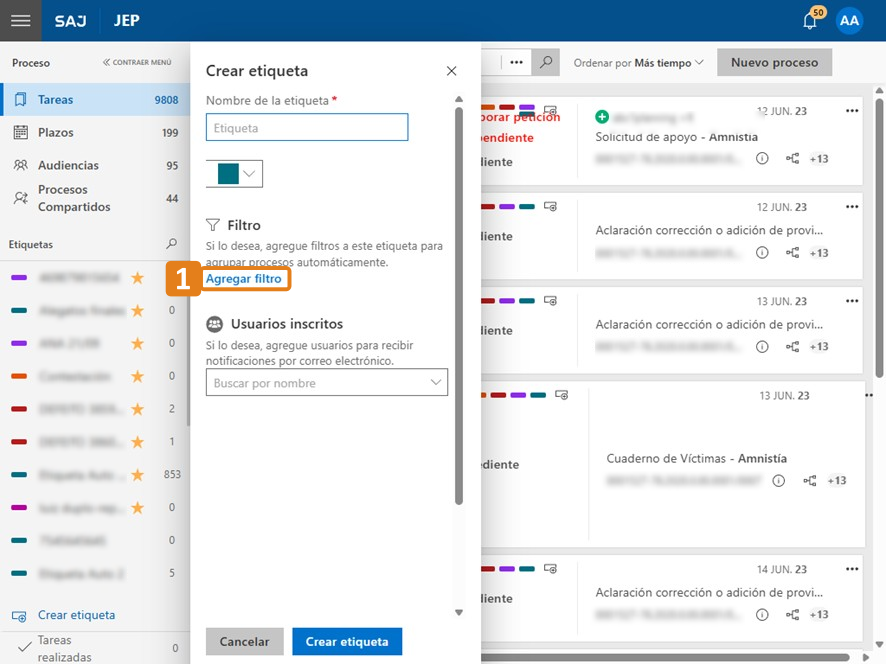
Task: Open the hamburger main menu
Action: pos(20,20)
